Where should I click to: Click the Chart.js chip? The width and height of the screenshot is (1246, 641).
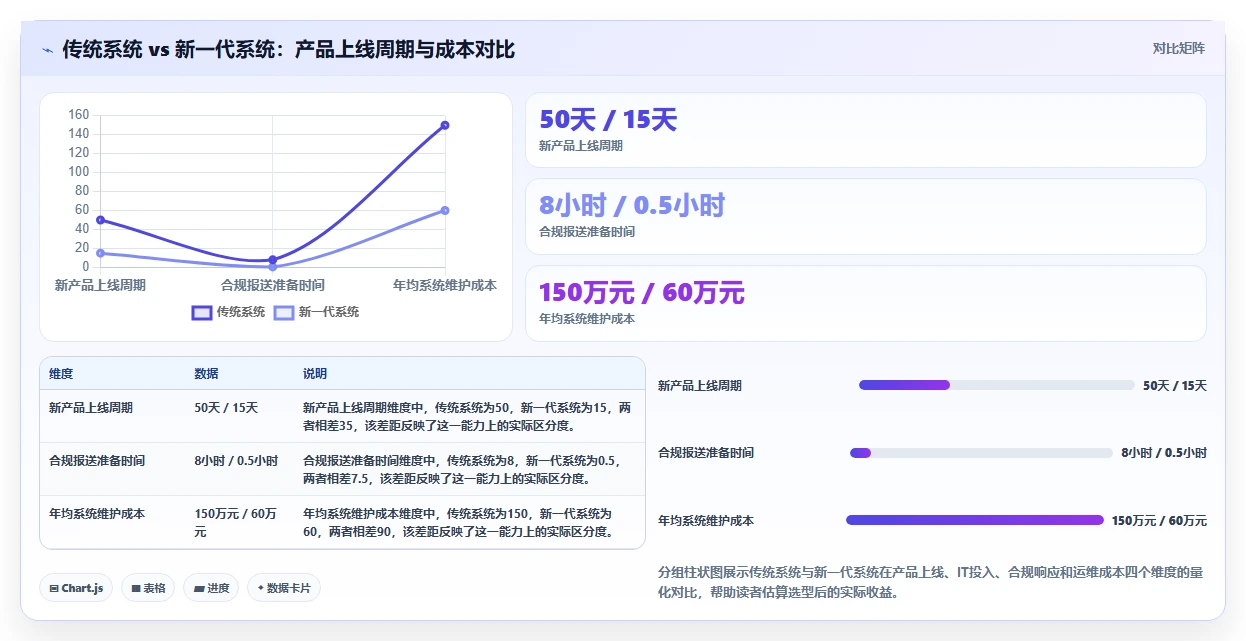coord(77,588)
